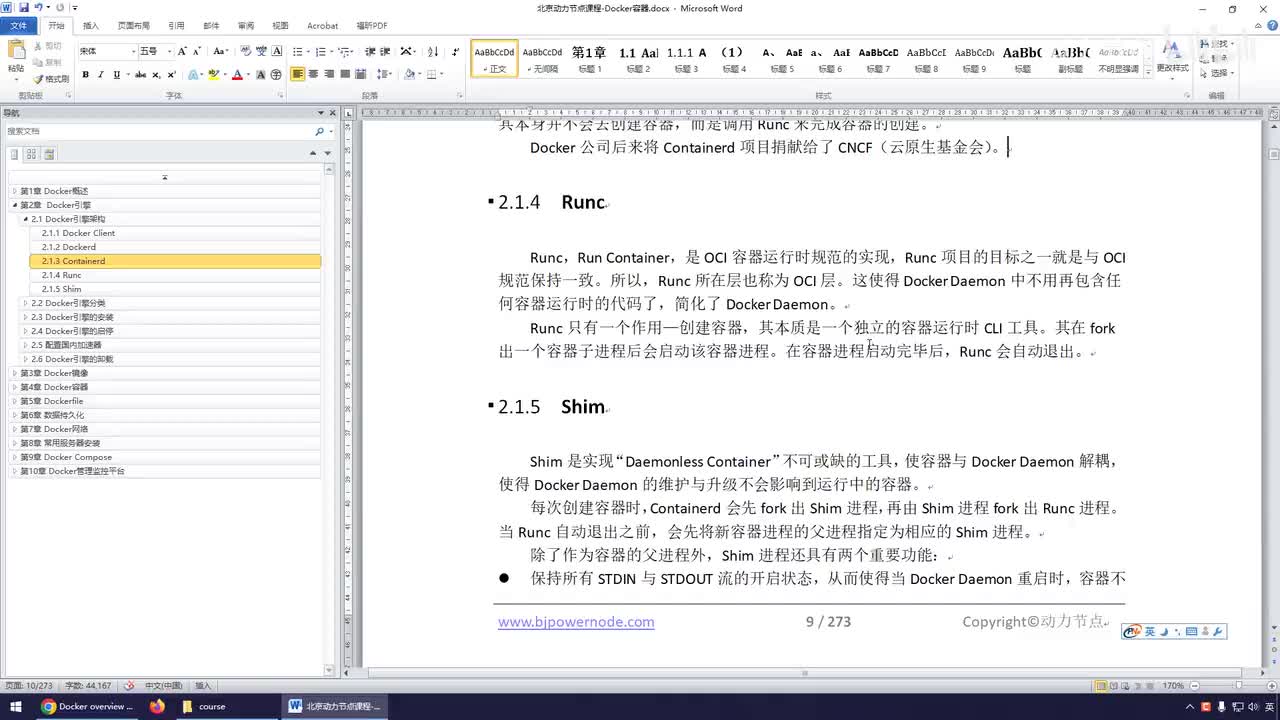Toggle Underline formatting
Screen dimensions: 1280x720
click(116, 75)
